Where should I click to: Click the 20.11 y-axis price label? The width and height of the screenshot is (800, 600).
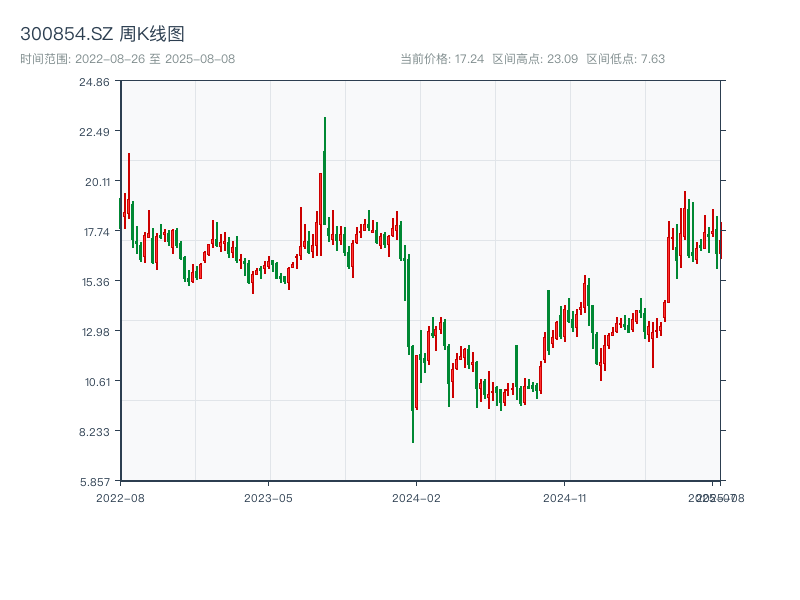click(x=95, y=182)
